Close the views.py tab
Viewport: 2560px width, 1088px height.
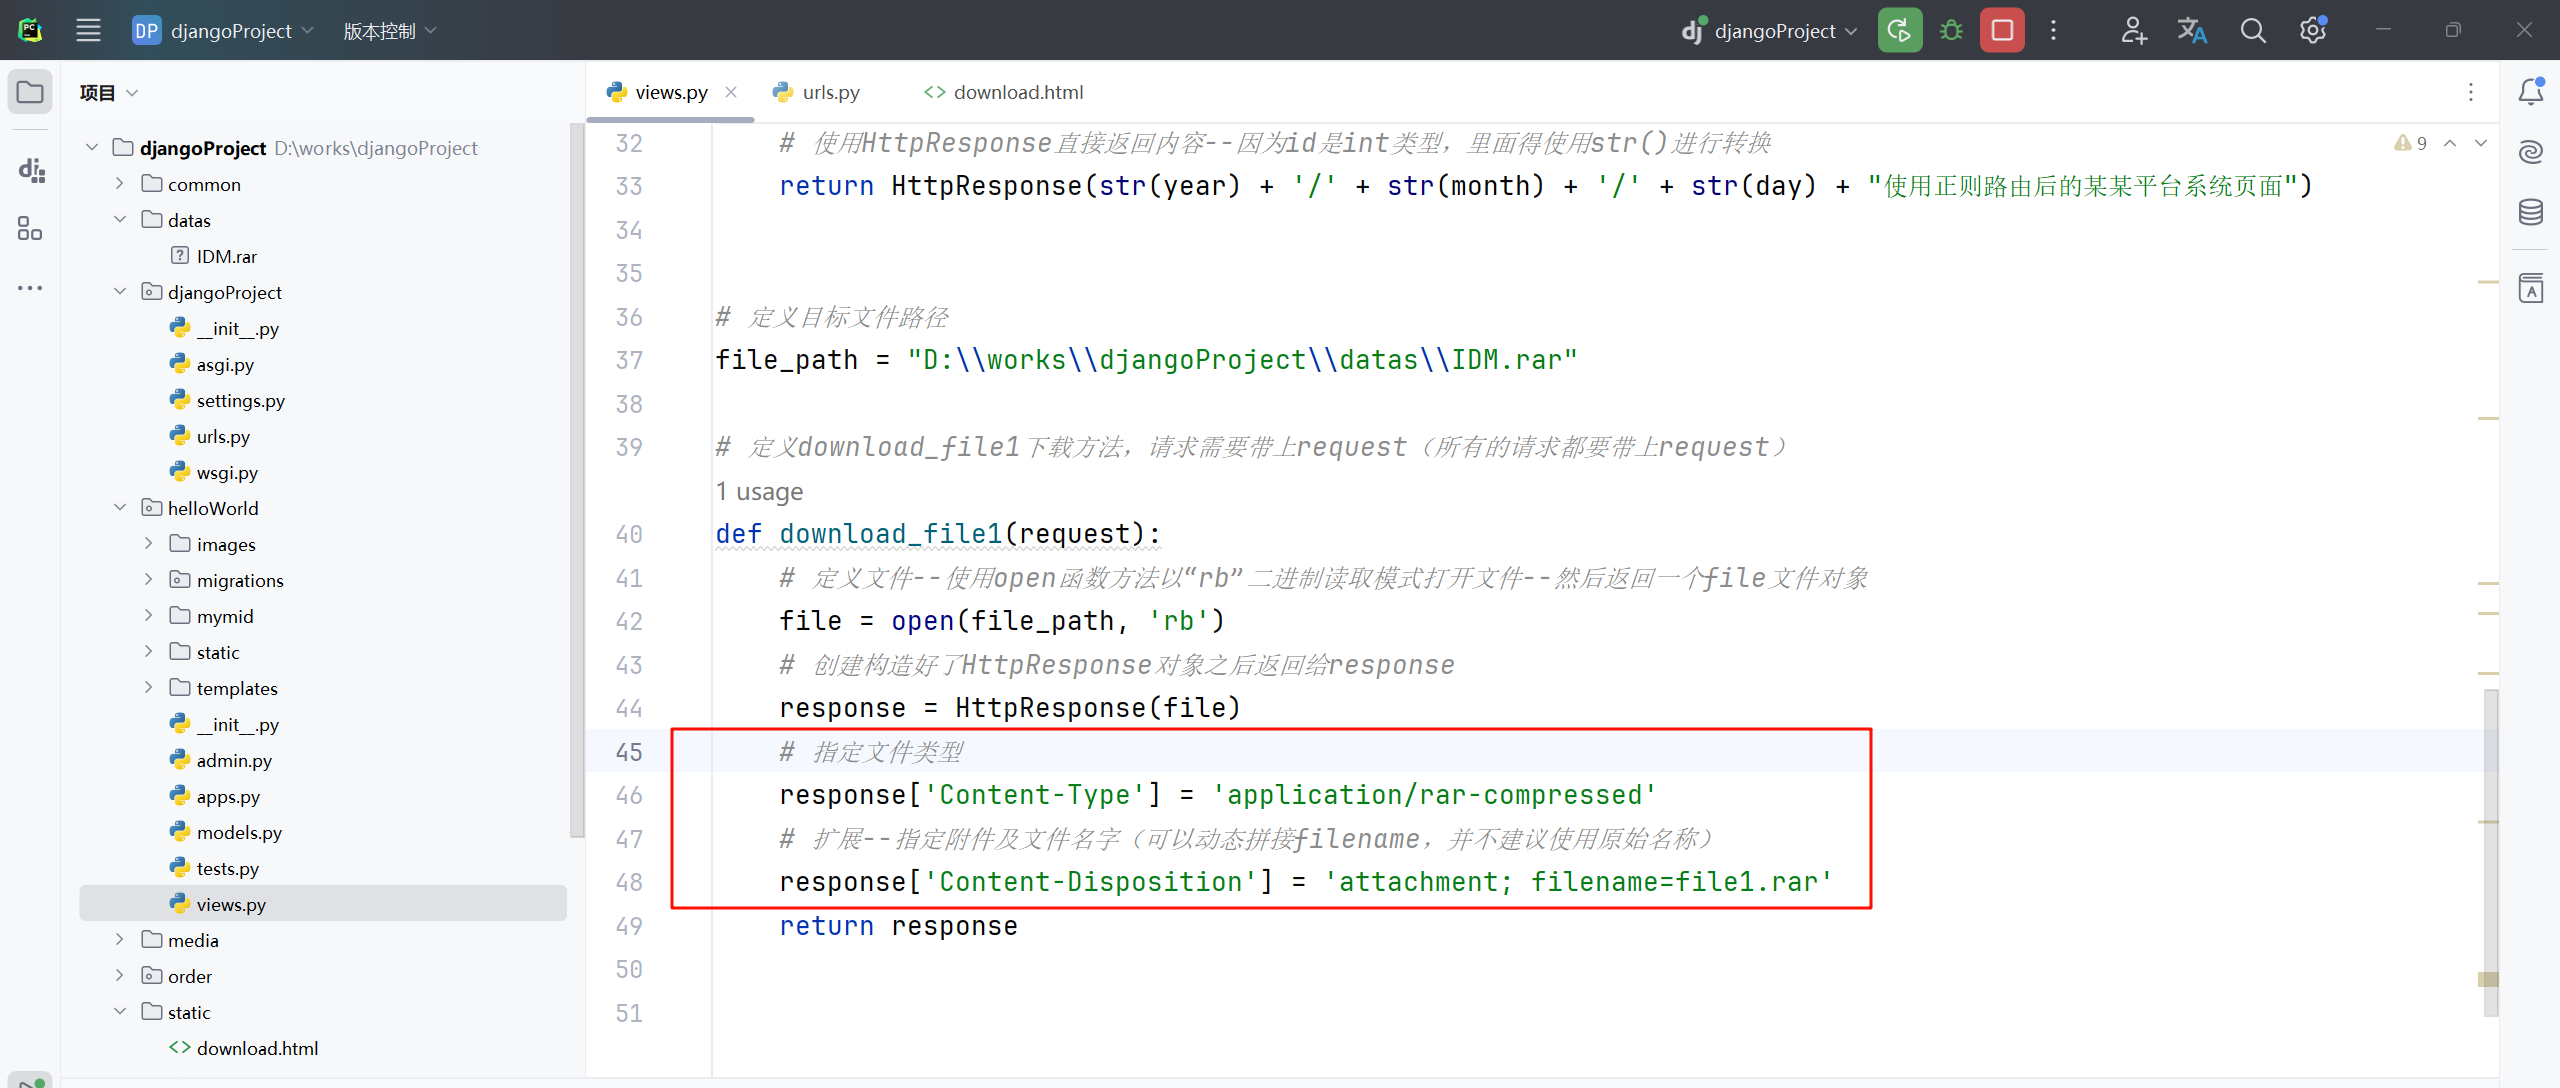click(x=731, y=92)
